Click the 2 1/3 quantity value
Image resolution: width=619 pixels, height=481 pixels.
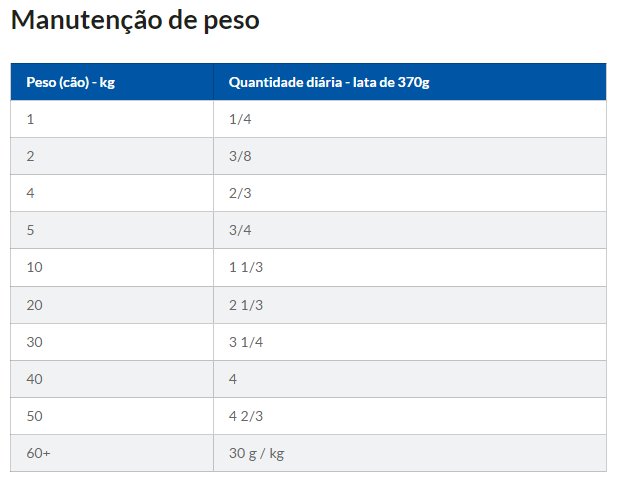tap(246, 304)
